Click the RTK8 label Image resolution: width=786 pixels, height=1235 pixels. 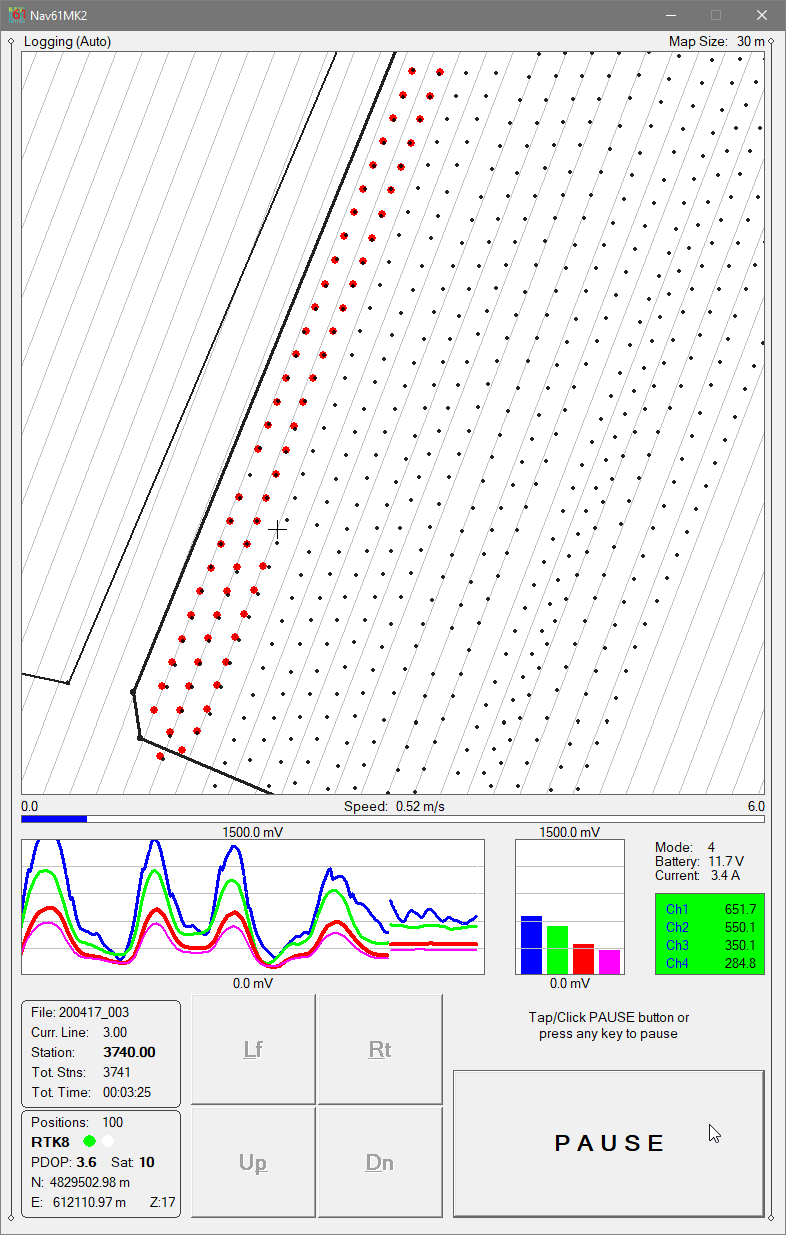tap(50, 1142)
